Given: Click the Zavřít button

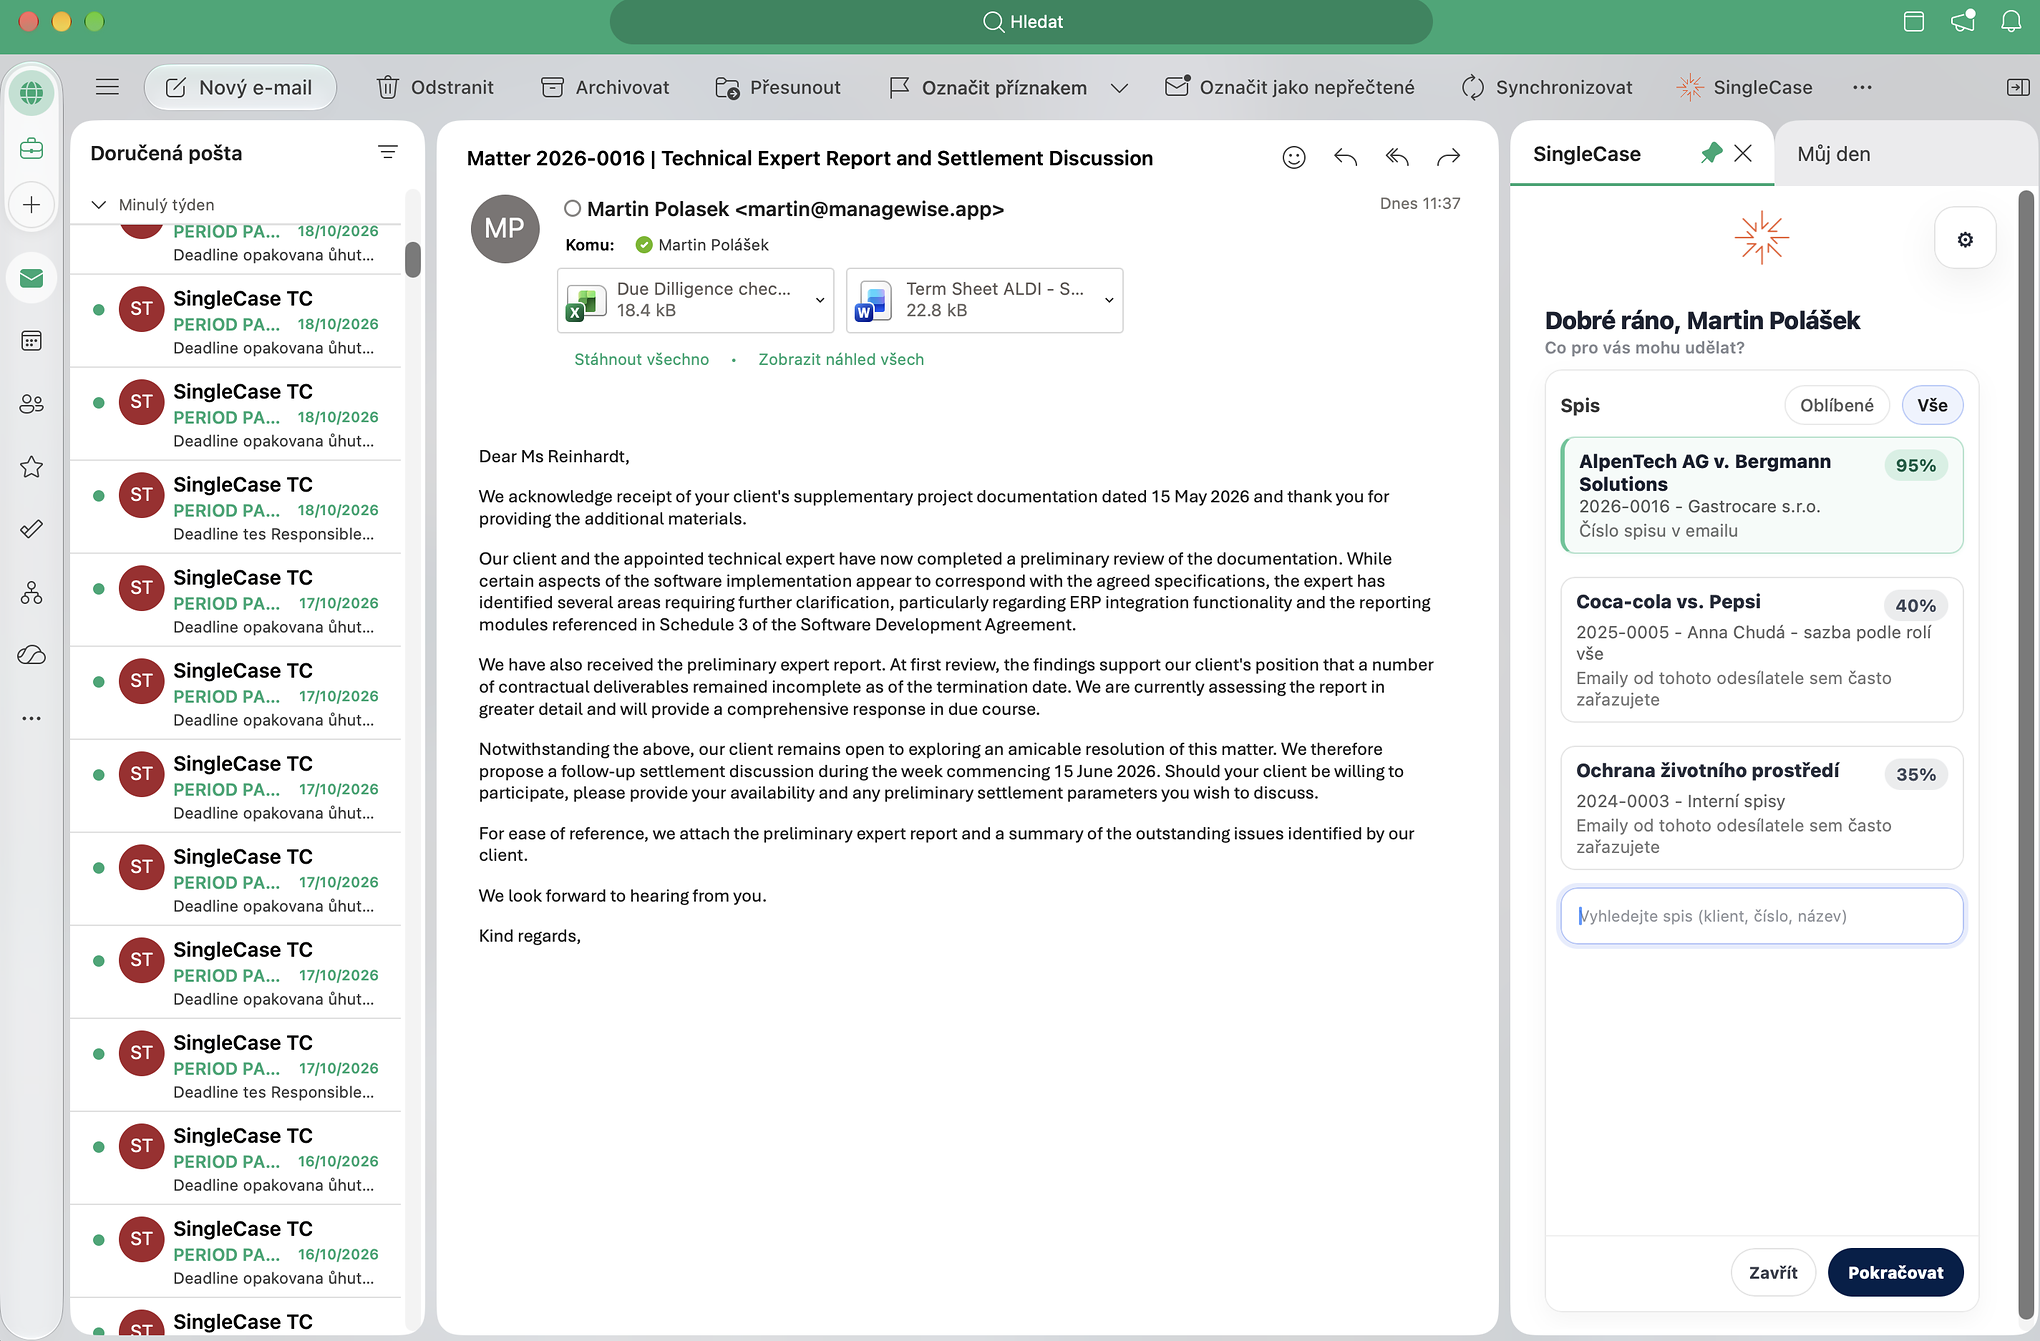Looking at the screenshot, I should [x=1773, y=1272].
